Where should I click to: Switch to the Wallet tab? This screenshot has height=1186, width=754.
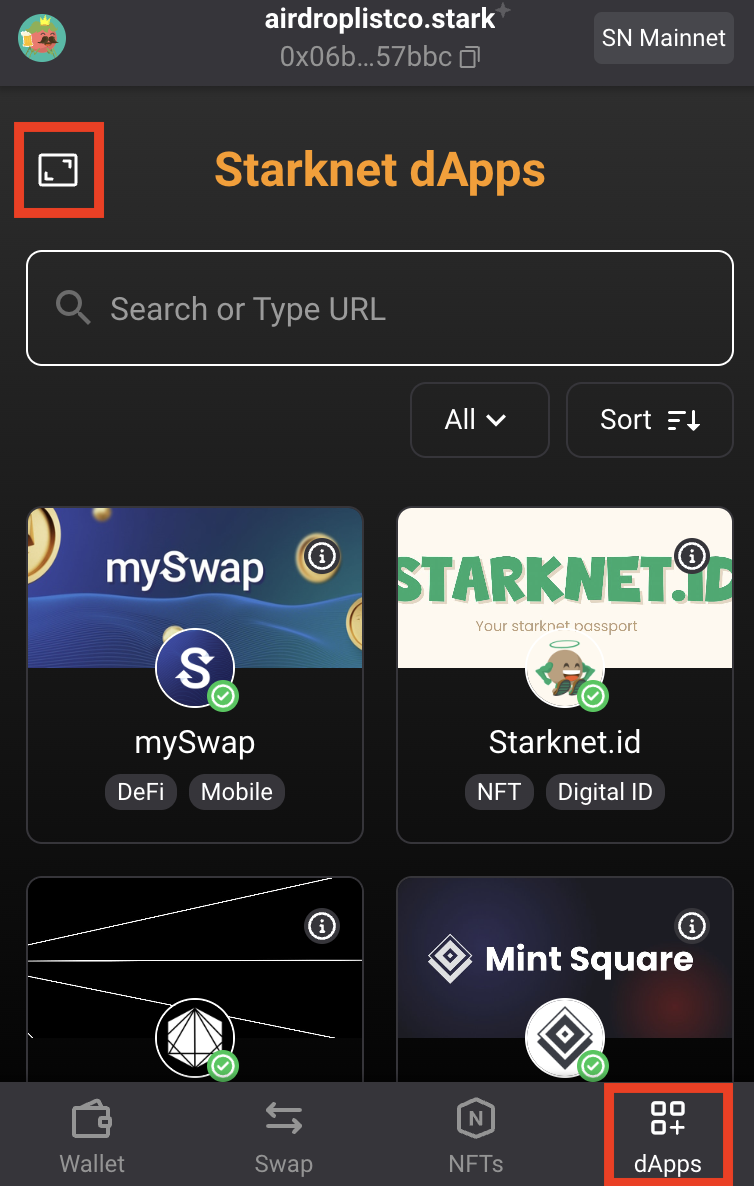[92, 1136]
